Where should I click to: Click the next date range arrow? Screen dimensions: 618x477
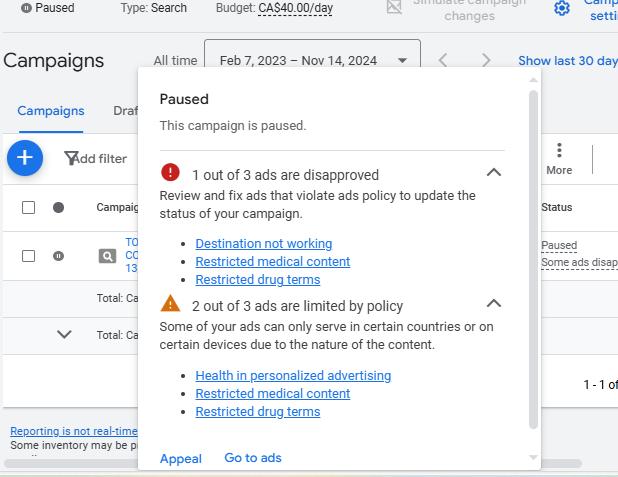coord(486,60)
